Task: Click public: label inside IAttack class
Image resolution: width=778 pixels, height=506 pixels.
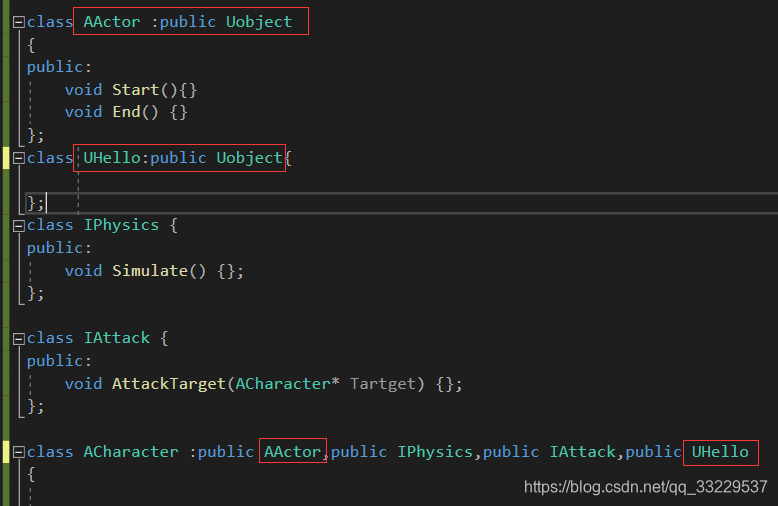Action: coord(59,361)
